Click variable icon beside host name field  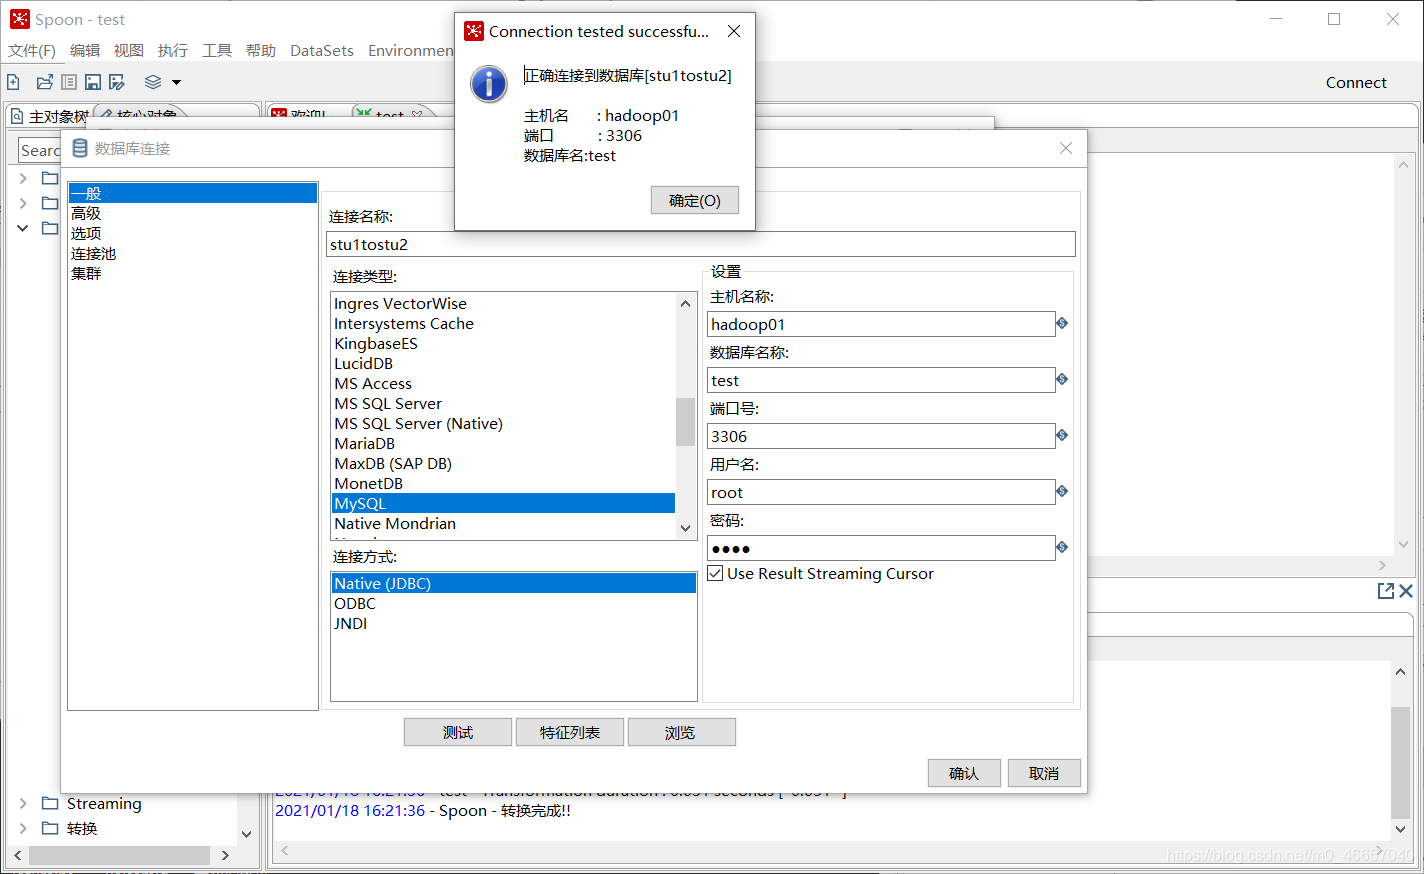tap(1062, 324)
